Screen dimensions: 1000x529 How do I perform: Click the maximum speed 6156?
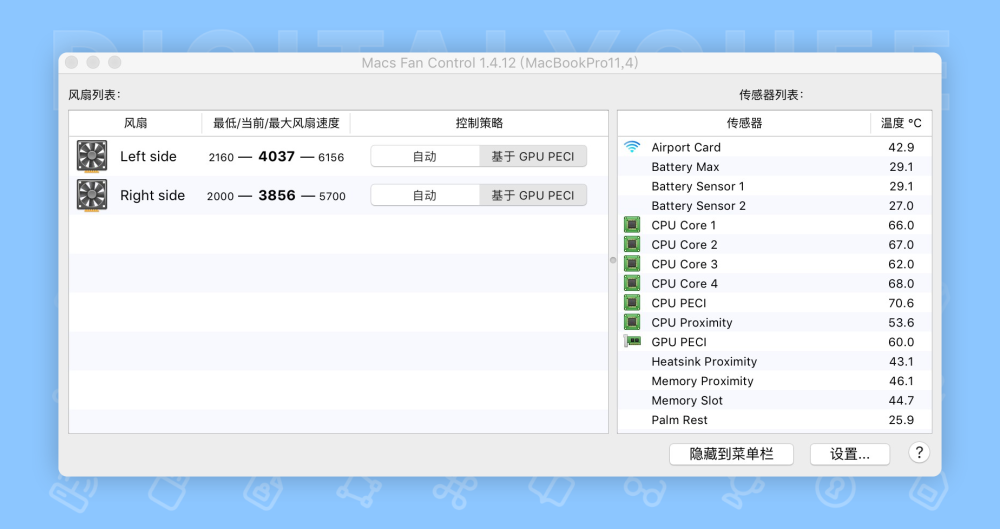click(x=331, y=157)
